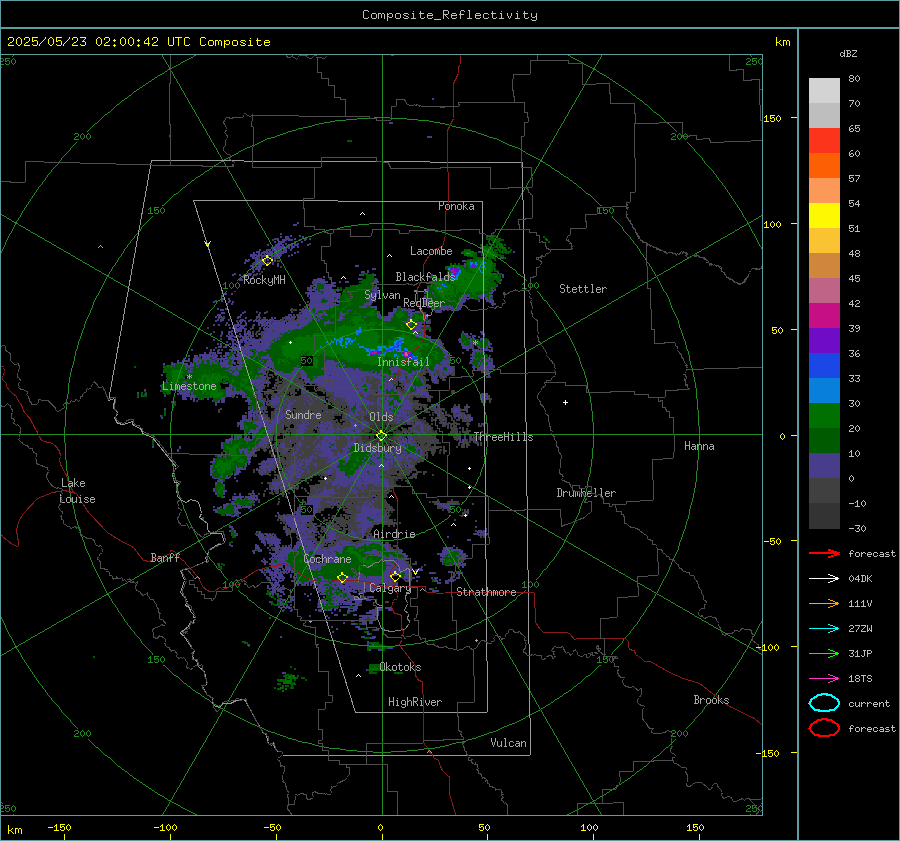The width and height of the screenshot is (900, 841).
Task: Click the Drumheller city label
Action: point(586,493)
